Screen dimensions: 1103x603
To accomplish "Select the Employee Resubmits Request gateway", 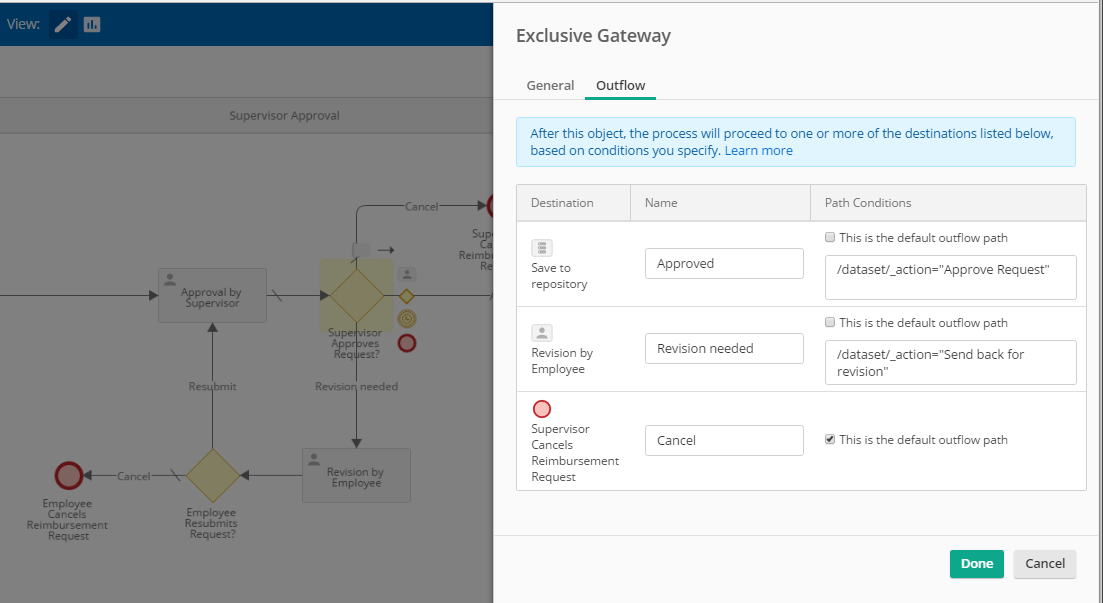I will [x=213, y=476].
